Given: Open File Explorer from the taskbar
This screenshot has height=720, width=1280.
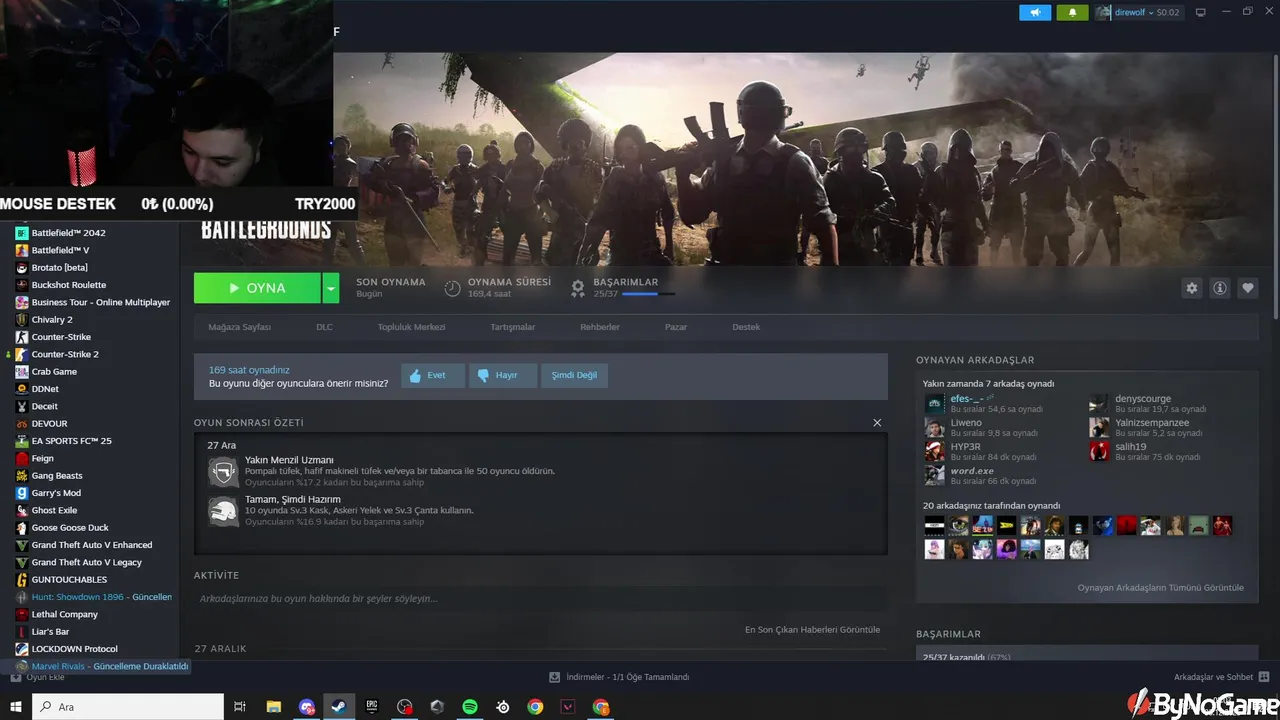Looking at the screenshot, I should click(x=274, y=707).
